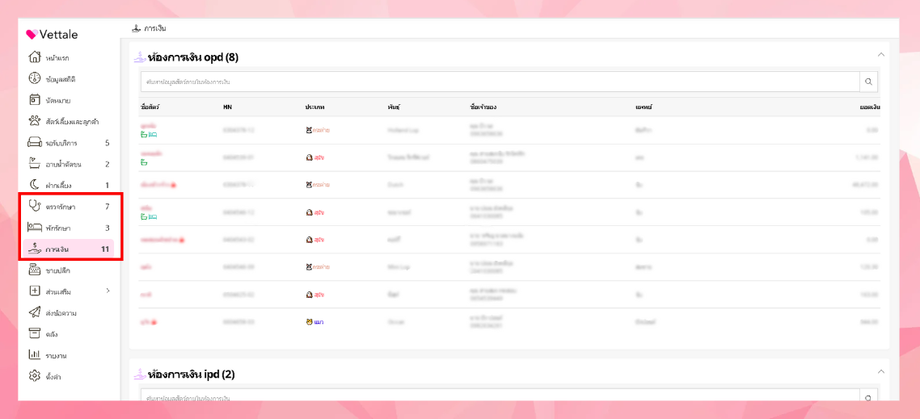920x419 pixels.
Task: Click the rabbit icon in the Dutch row
Action: click(x=309, y=184)
